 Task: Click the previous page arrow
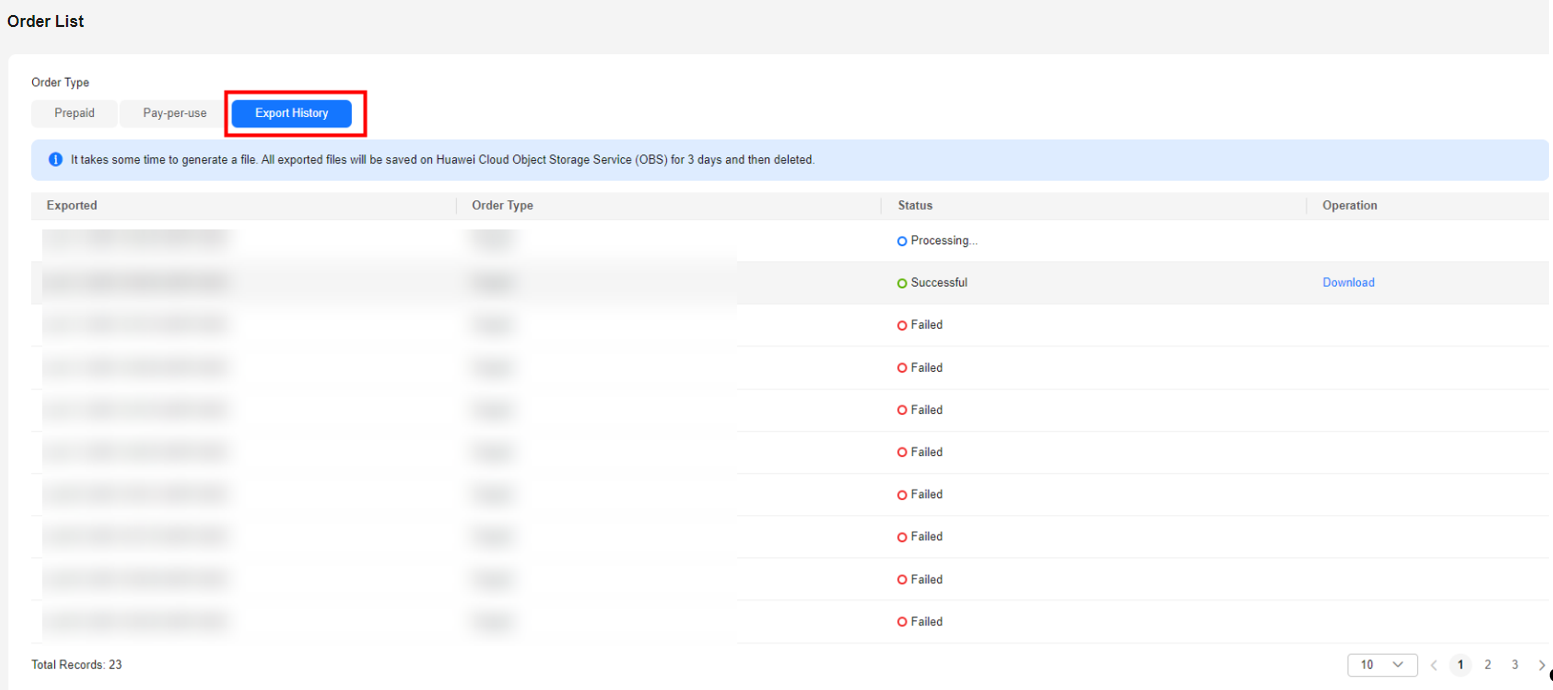1434,665
